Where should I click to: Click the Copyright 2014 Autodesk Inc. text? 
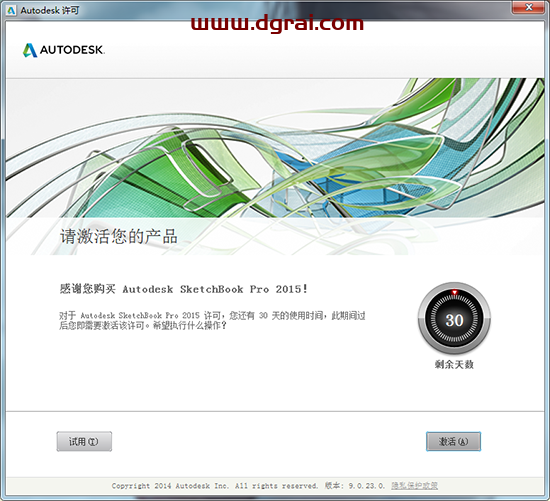coord(170,486)
